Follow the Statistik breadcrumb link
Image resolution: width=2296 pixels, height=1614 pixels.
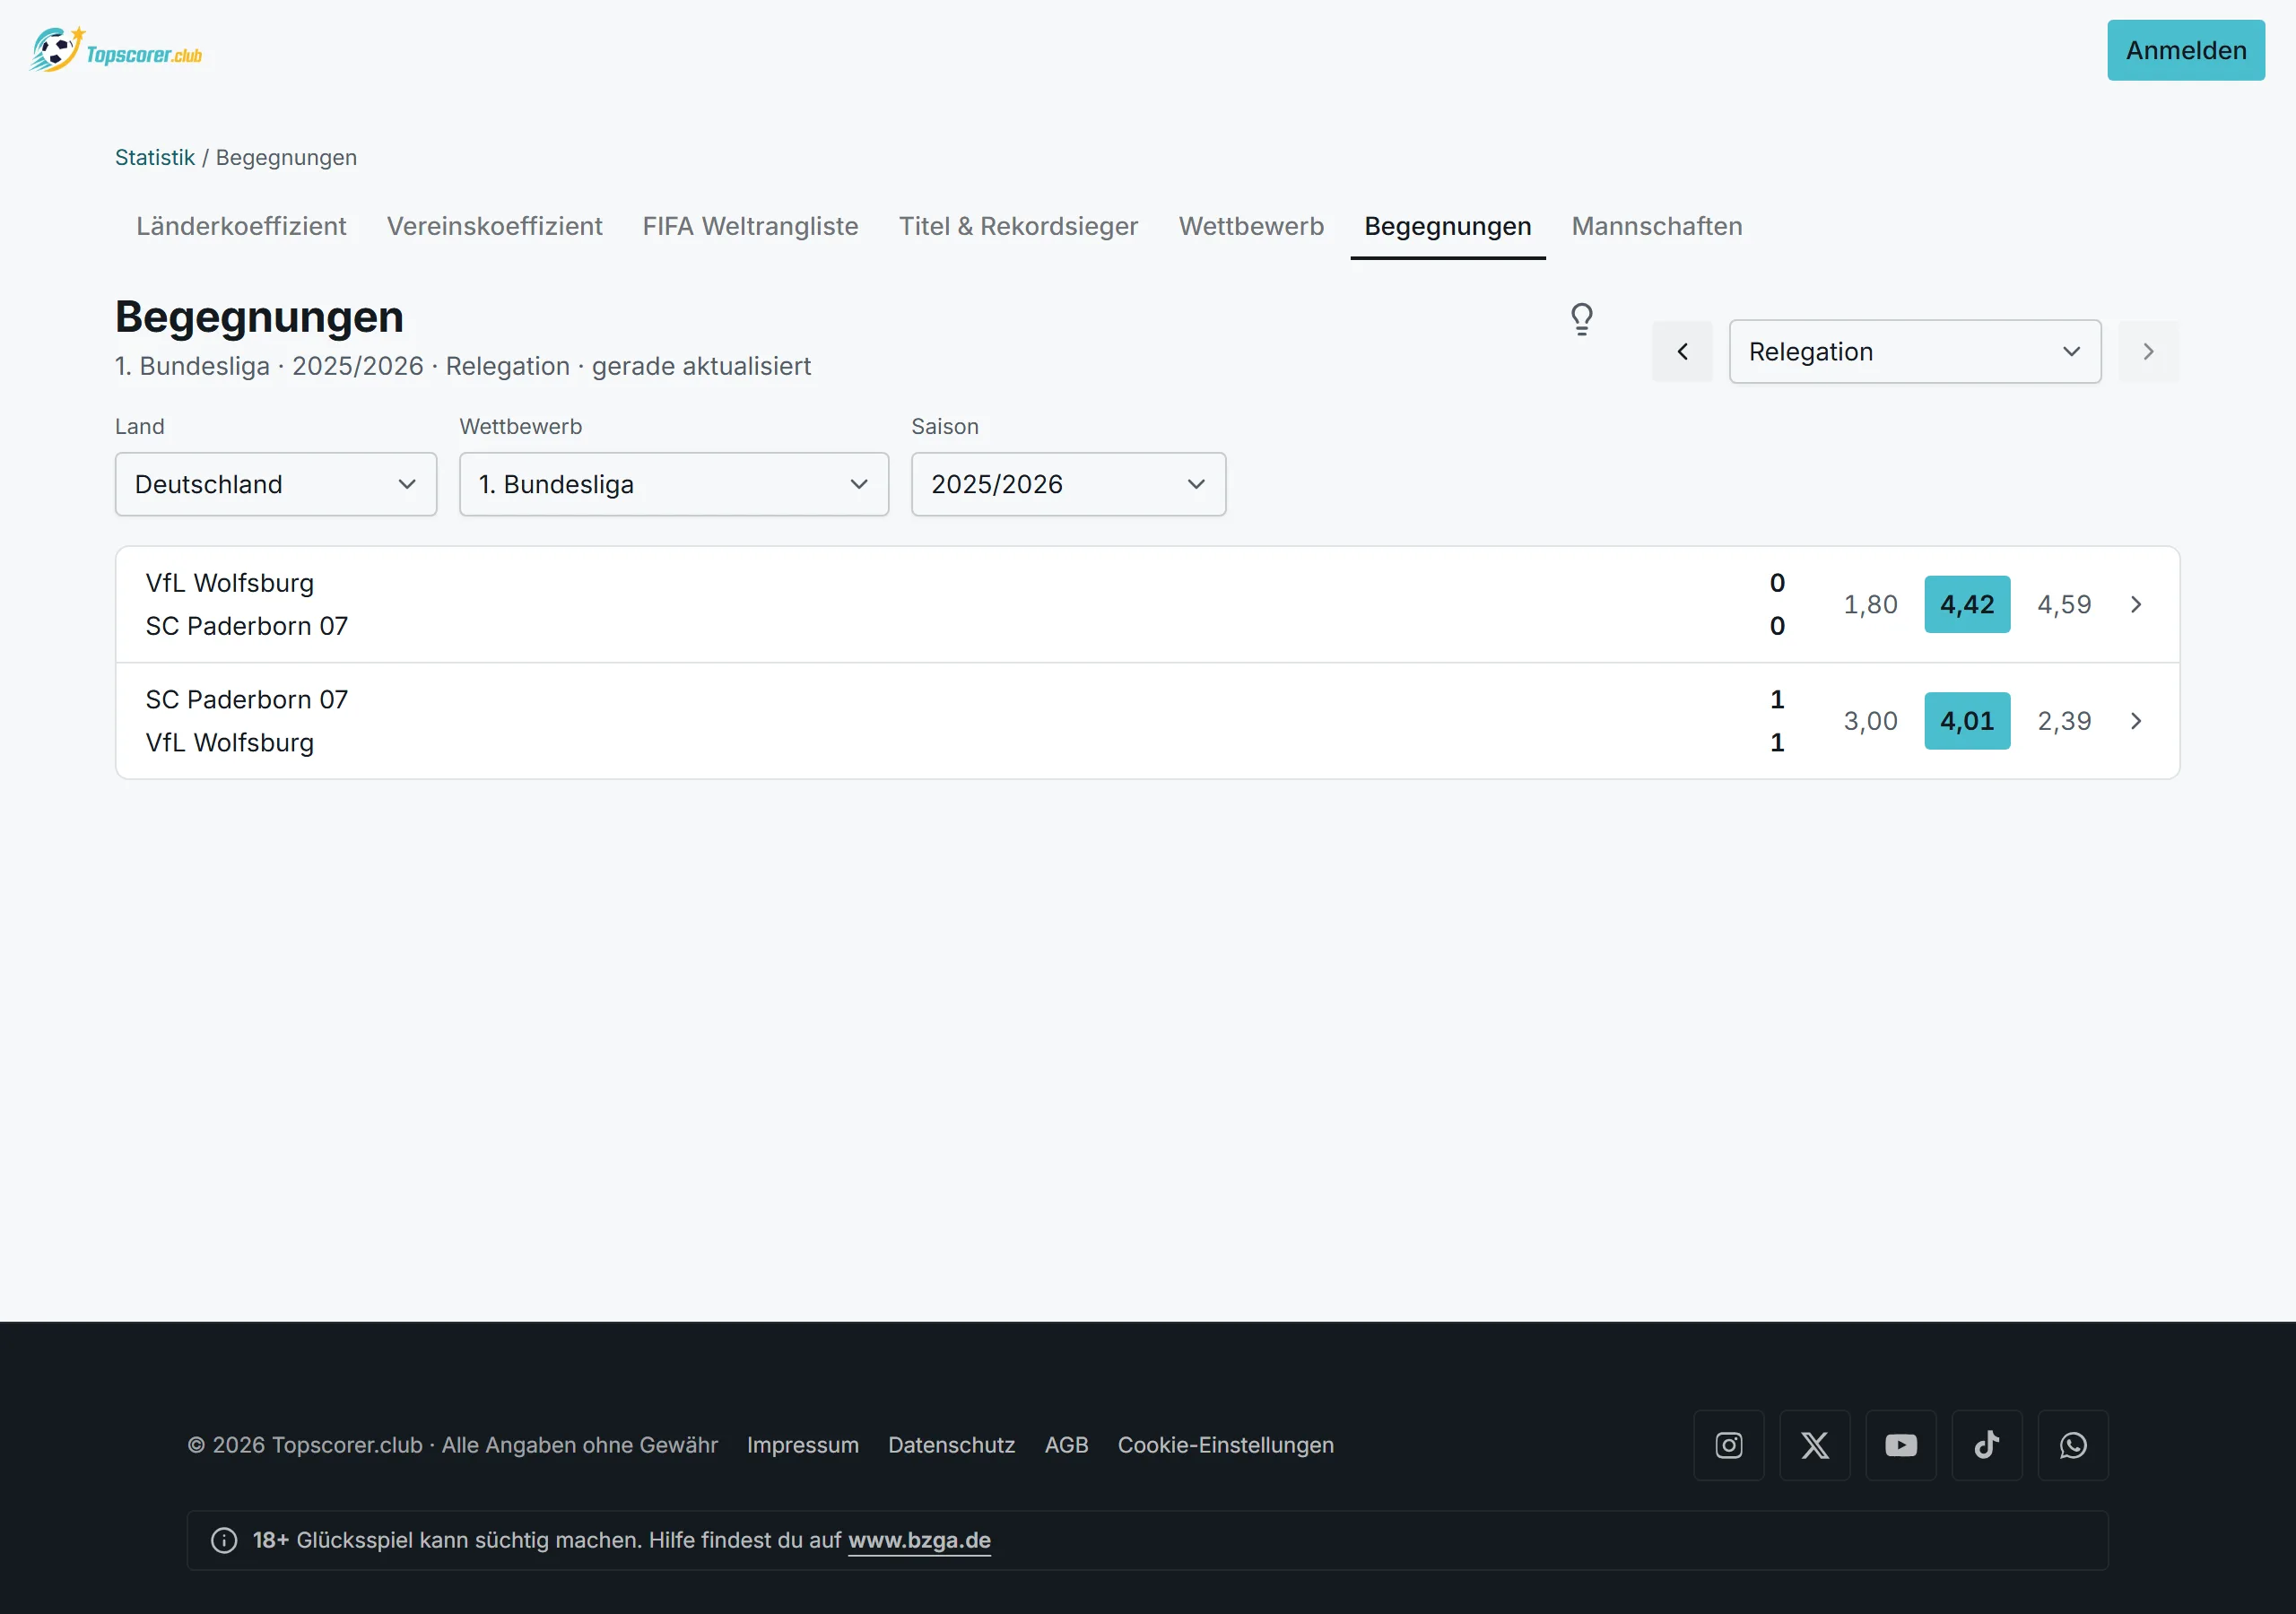coord(155,157)
